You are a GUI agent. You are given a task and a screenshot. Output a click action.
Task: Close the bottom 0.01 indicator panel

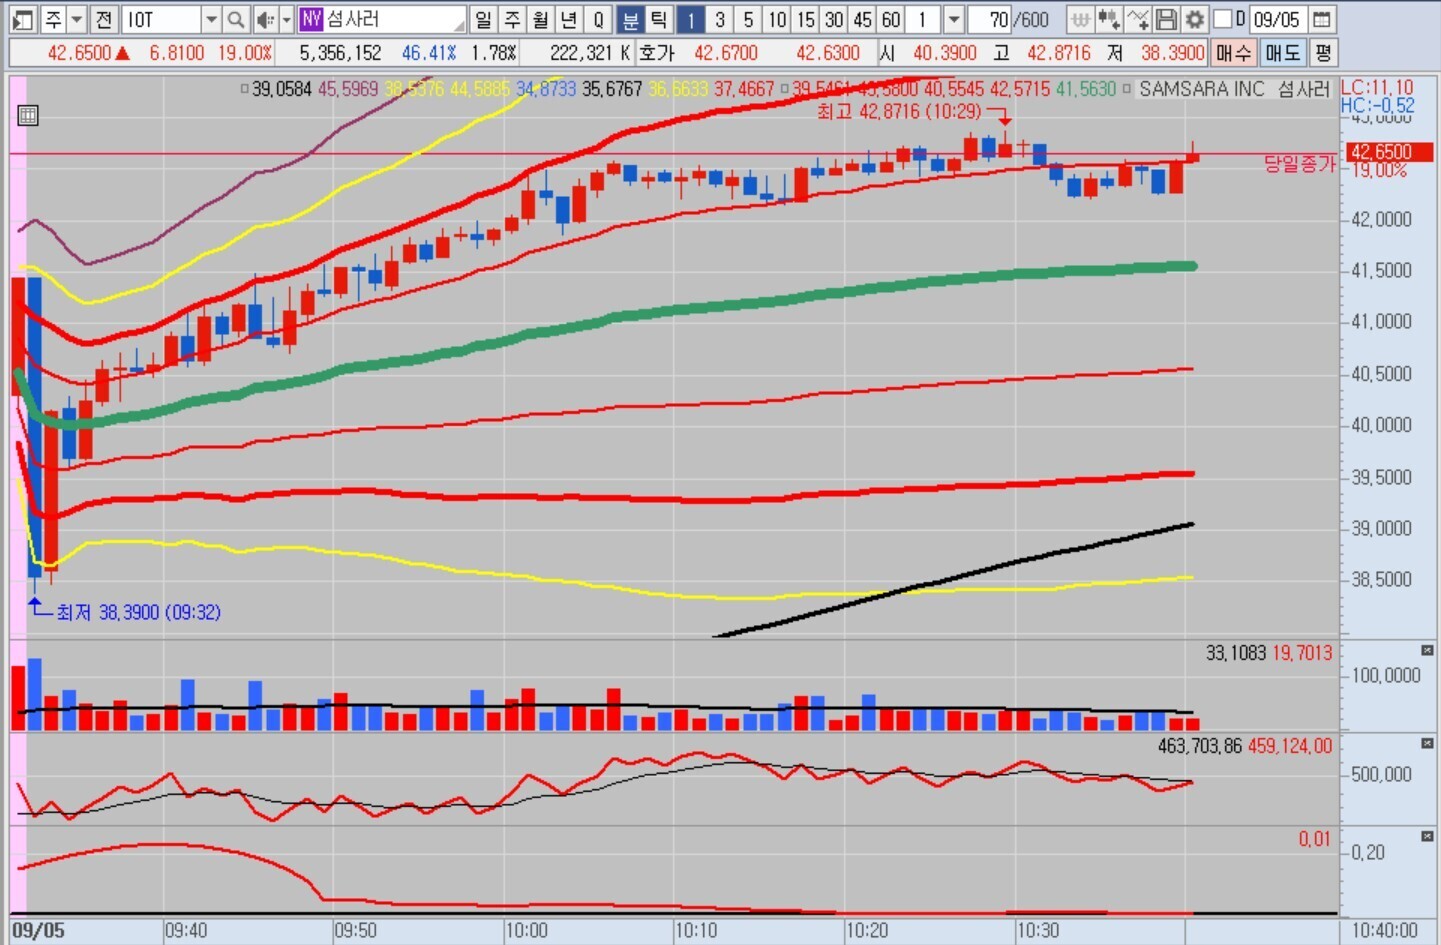(1427, 835)
